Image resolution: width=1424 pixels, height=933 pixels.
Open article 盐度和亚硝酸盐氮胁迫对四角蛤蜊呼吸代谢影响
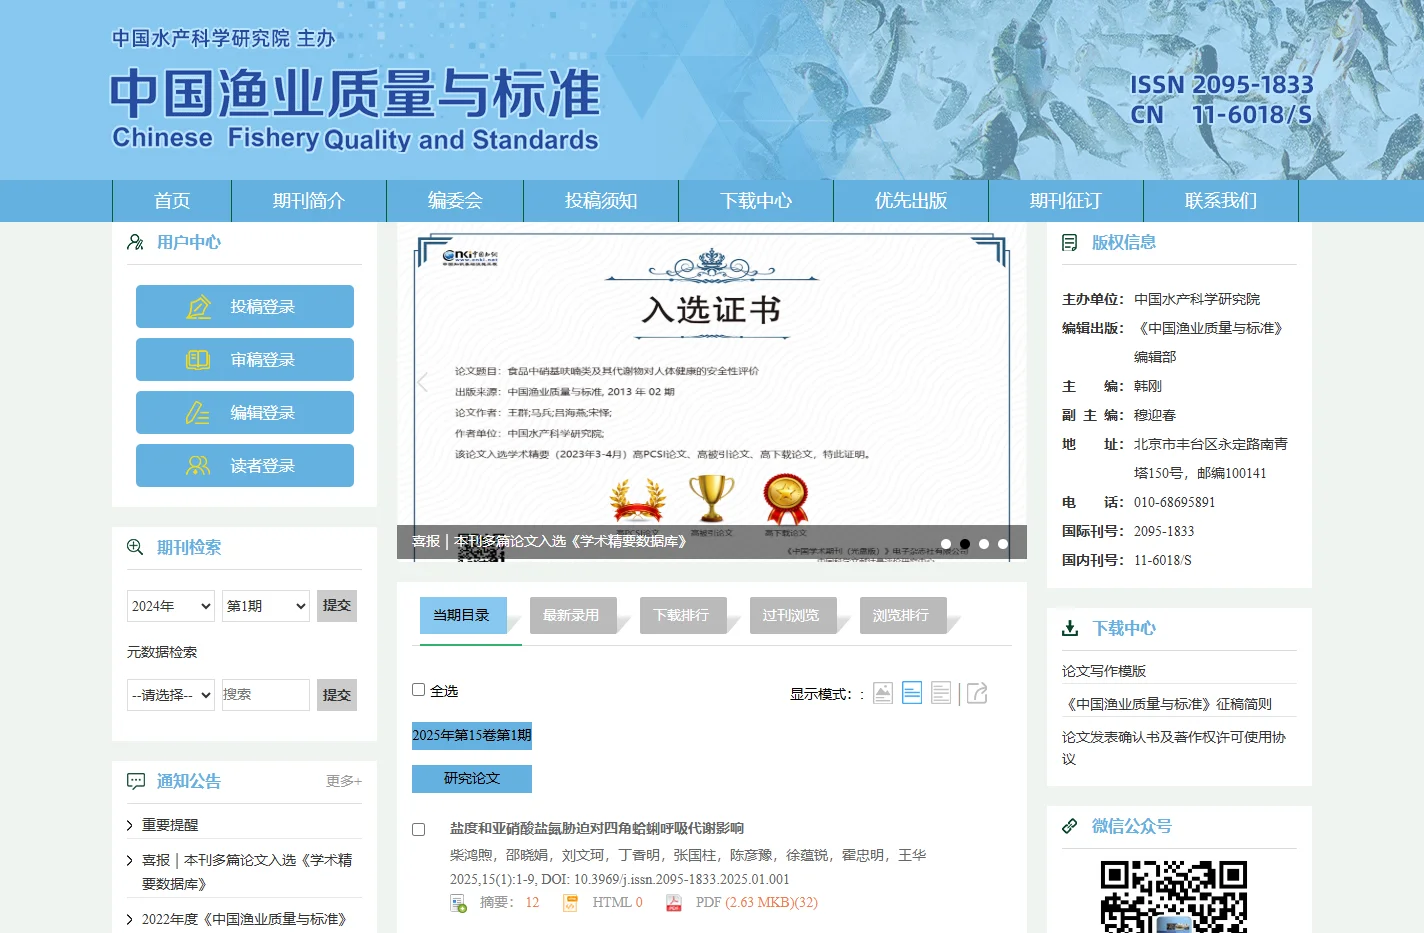point(597,828)
